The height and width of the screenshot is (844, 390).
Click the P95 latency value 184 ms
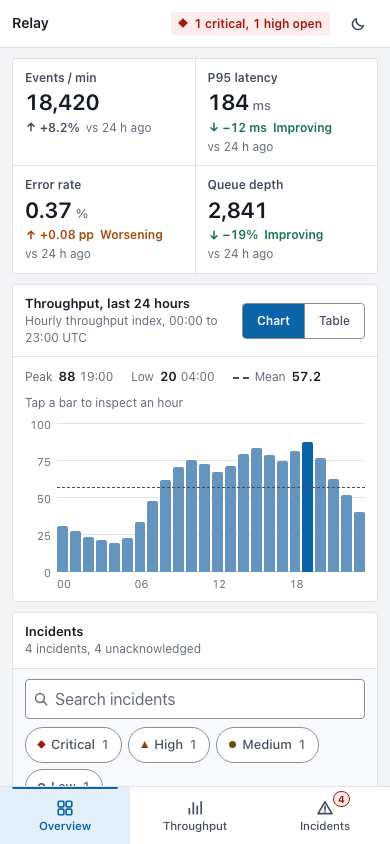pos(239,102)
